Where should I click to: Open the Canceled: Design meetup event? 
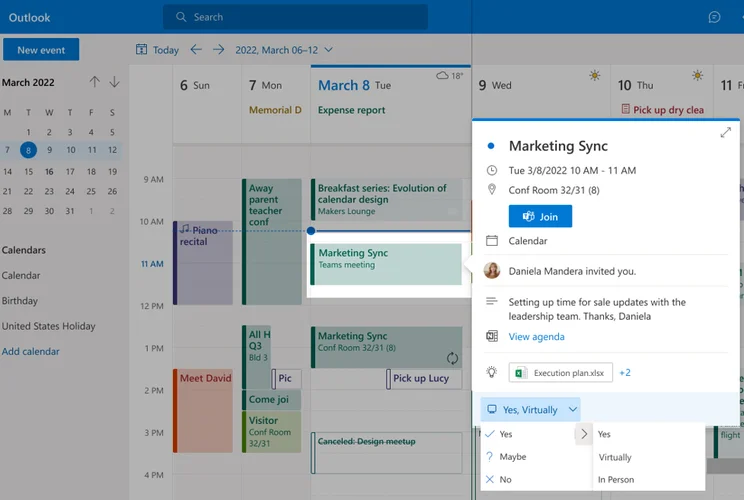pos(386,453)
